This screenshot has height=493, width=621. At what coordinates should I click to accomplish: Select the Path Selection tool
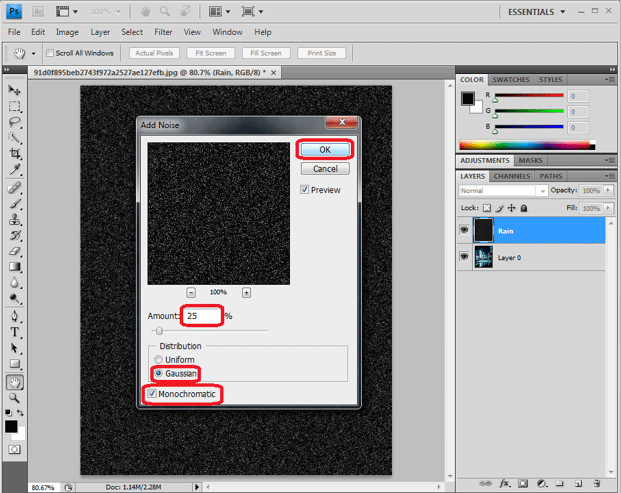tap(15, 348)
